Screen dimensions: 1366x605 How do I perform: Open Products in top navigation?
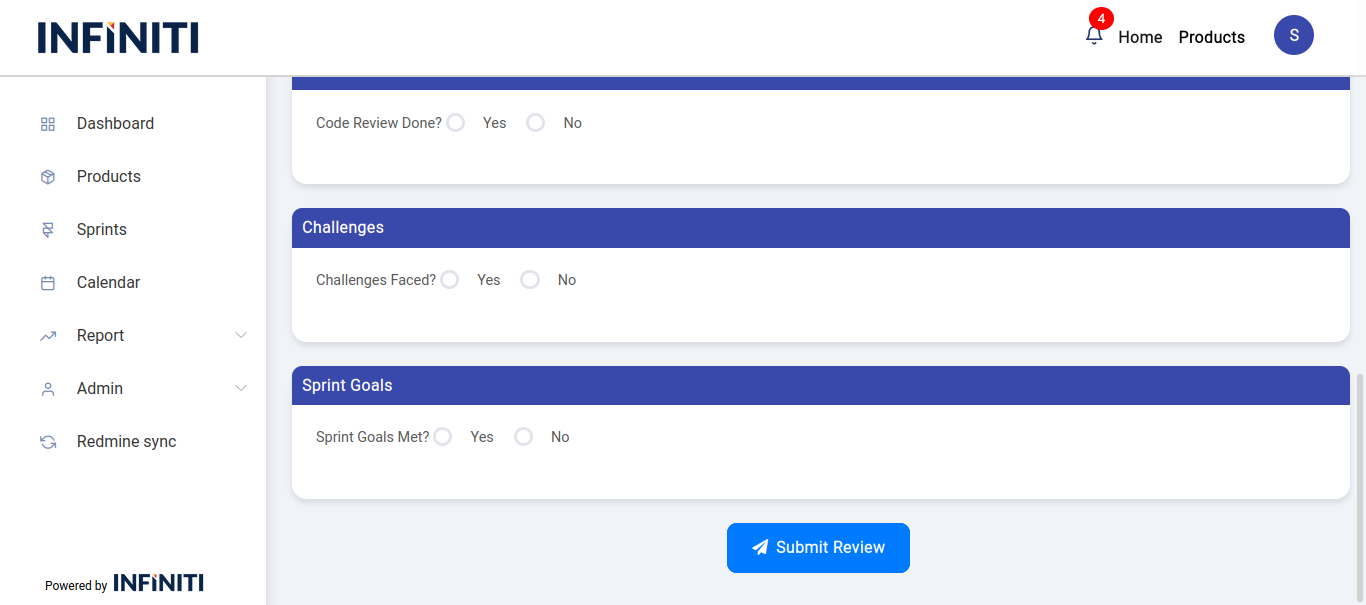(x=1211, y=37)
